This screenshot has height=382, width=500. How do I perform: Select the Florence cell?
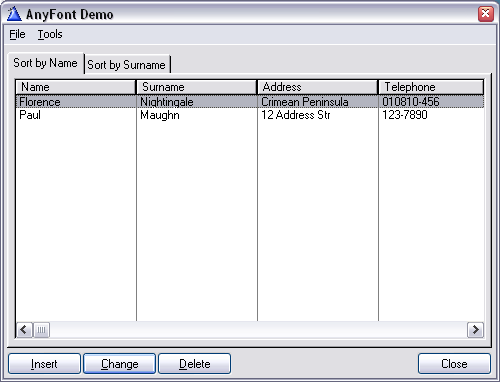click(76, 102)
